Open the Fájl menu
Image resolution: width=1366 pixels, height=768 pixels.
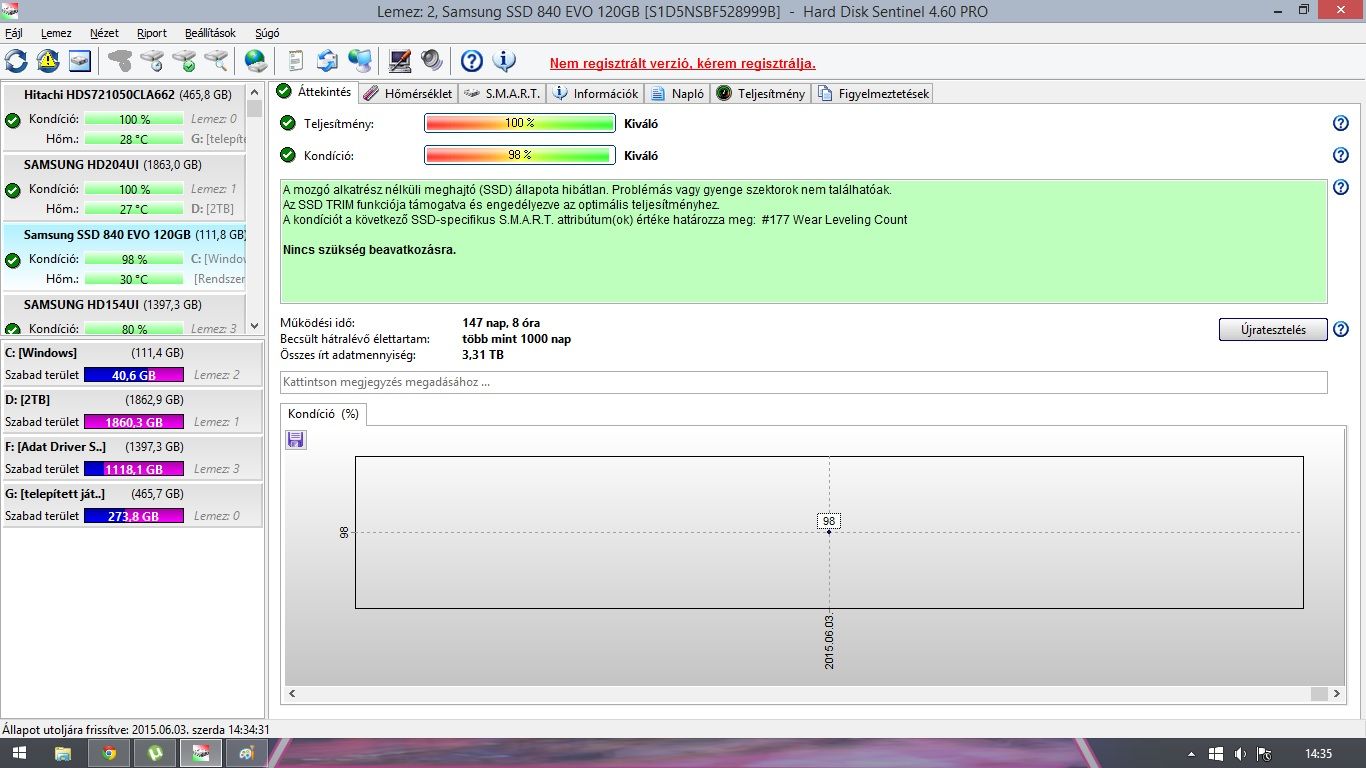point(14,33)
